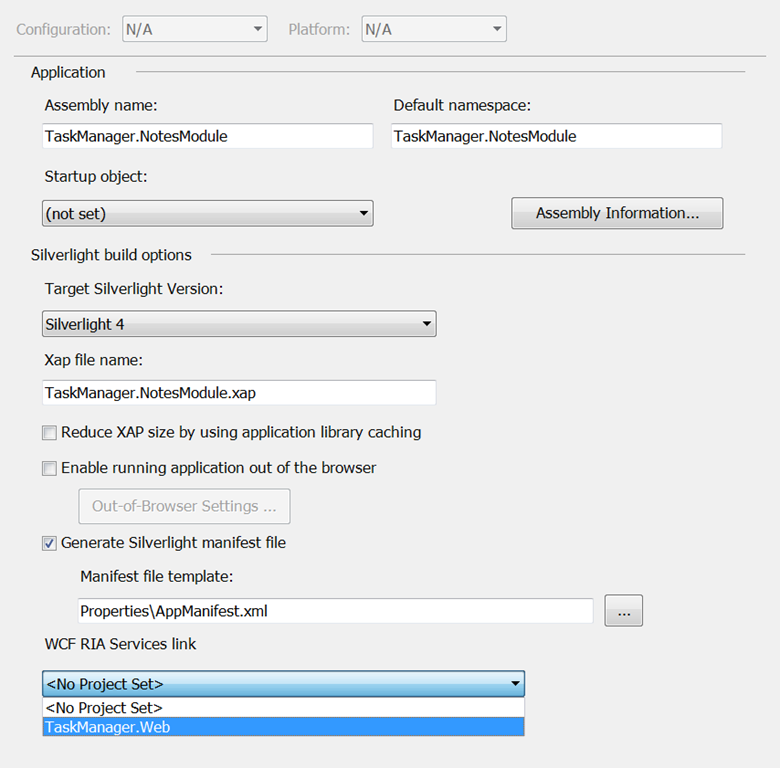Browse for manifest file template with ellipsis button
780x768 pixels.
(623, 610)
